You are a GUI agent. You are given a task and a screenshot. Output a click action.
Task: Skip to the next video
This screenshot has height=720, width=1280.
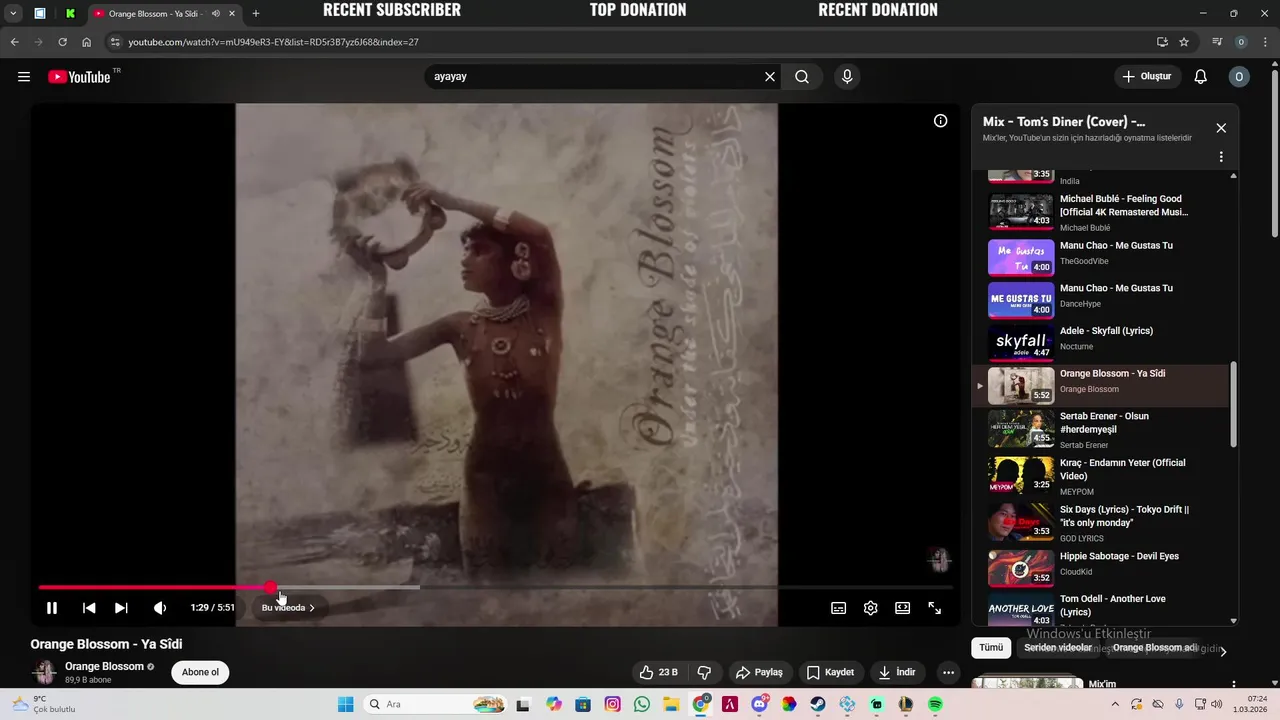[121, 608]
